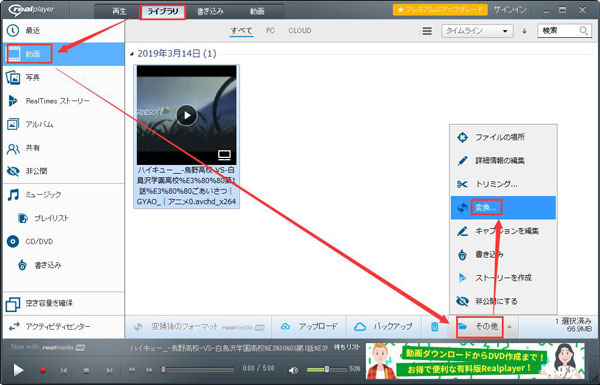Click trash delete icon

pyautogui.click(x=435, y=327)
